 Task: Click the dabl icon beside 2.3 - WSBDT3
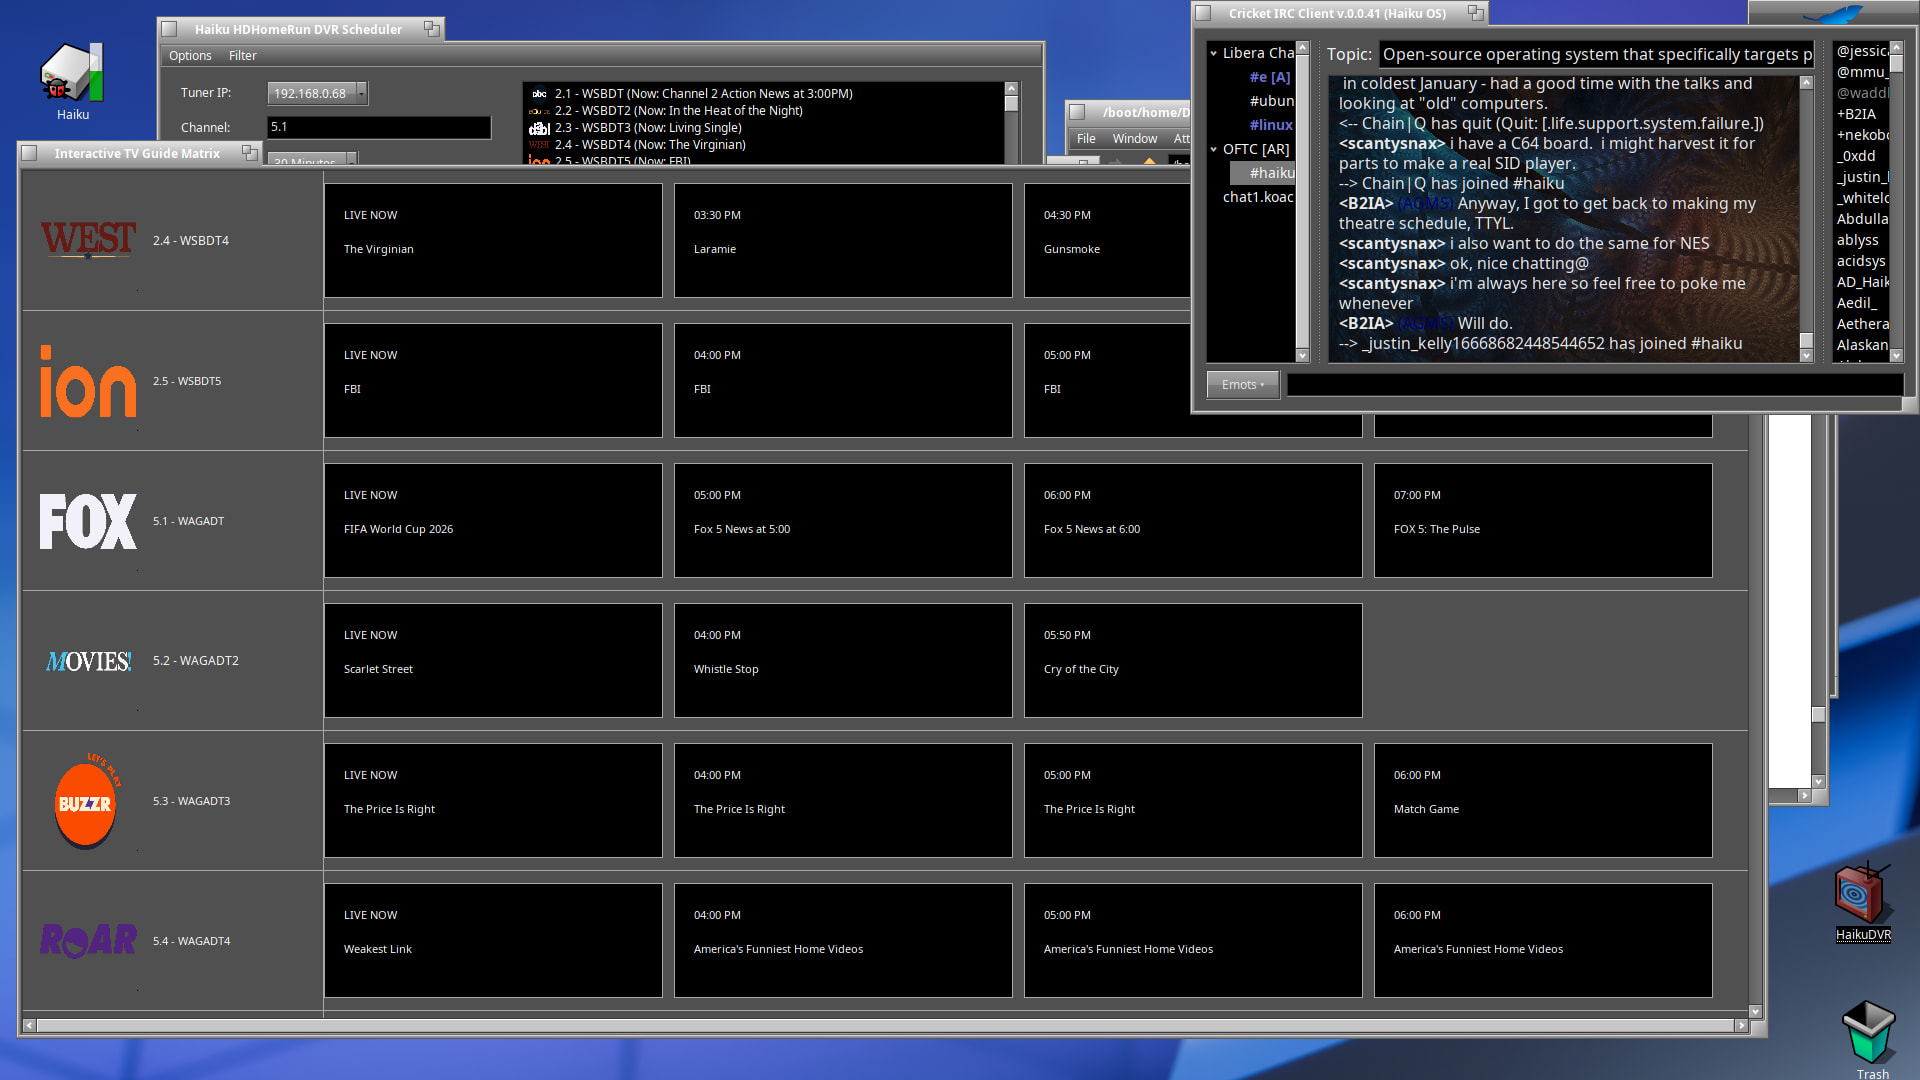click(539, 128)
